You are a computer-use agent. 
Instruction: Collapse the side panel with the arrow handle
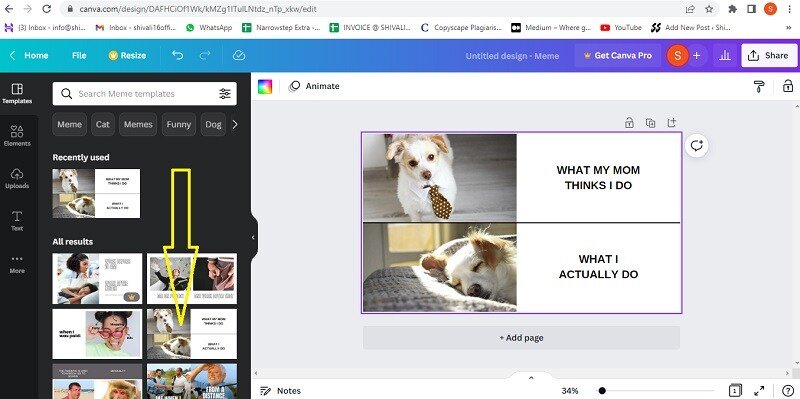[253, 237]
